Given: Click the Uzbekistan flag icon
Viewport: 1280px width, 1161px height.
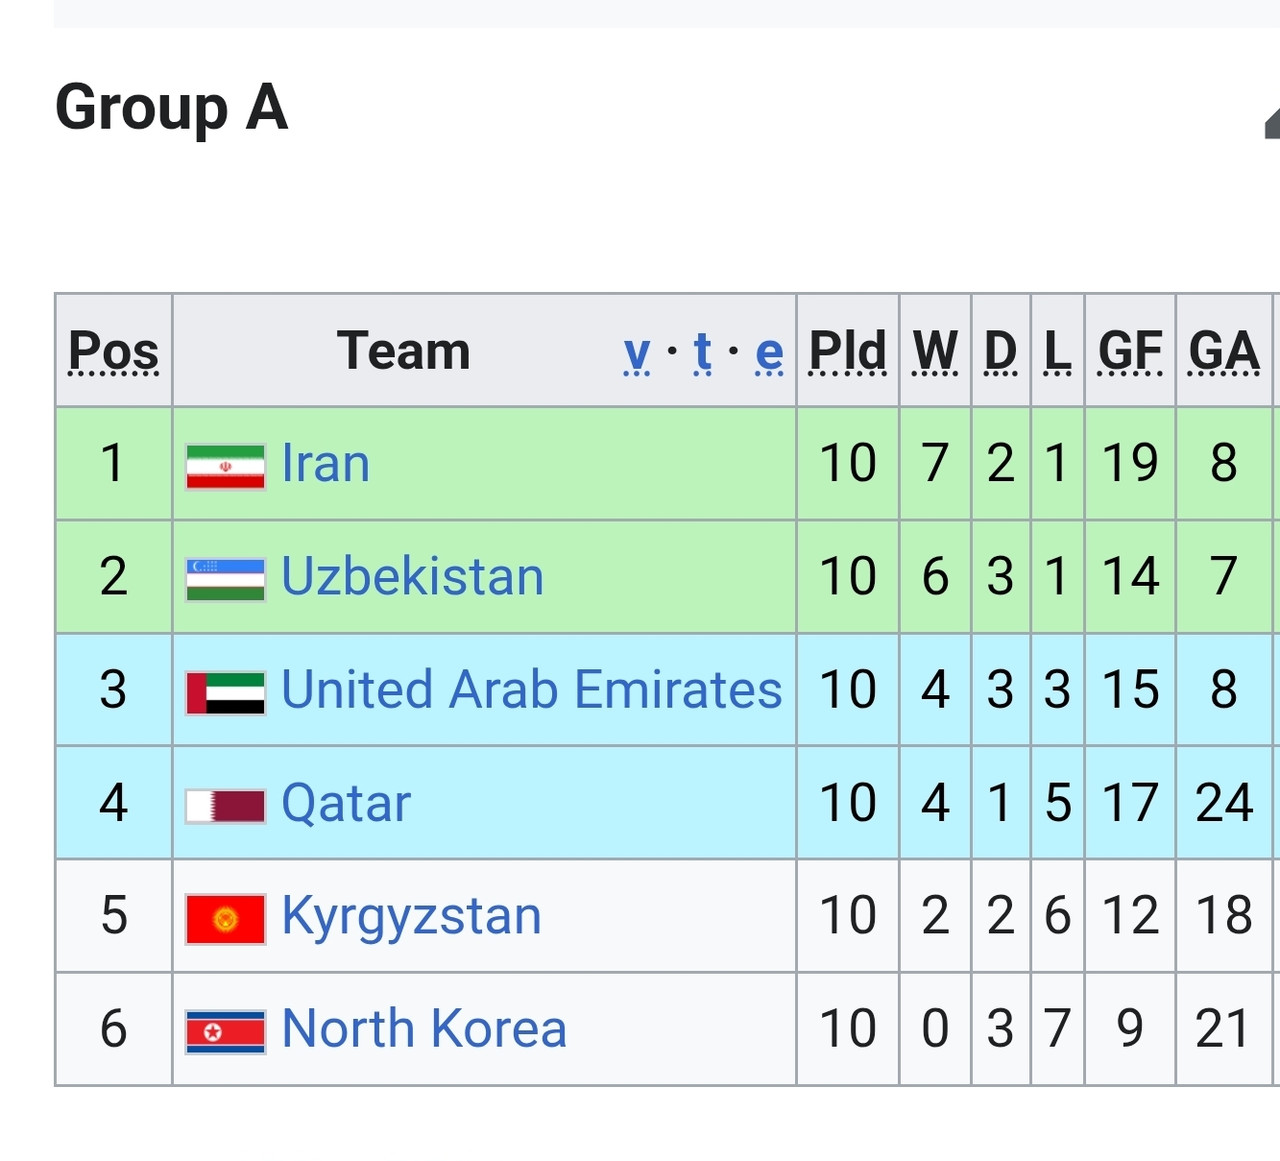Looking at the screenshot, I should coord(225,580).
